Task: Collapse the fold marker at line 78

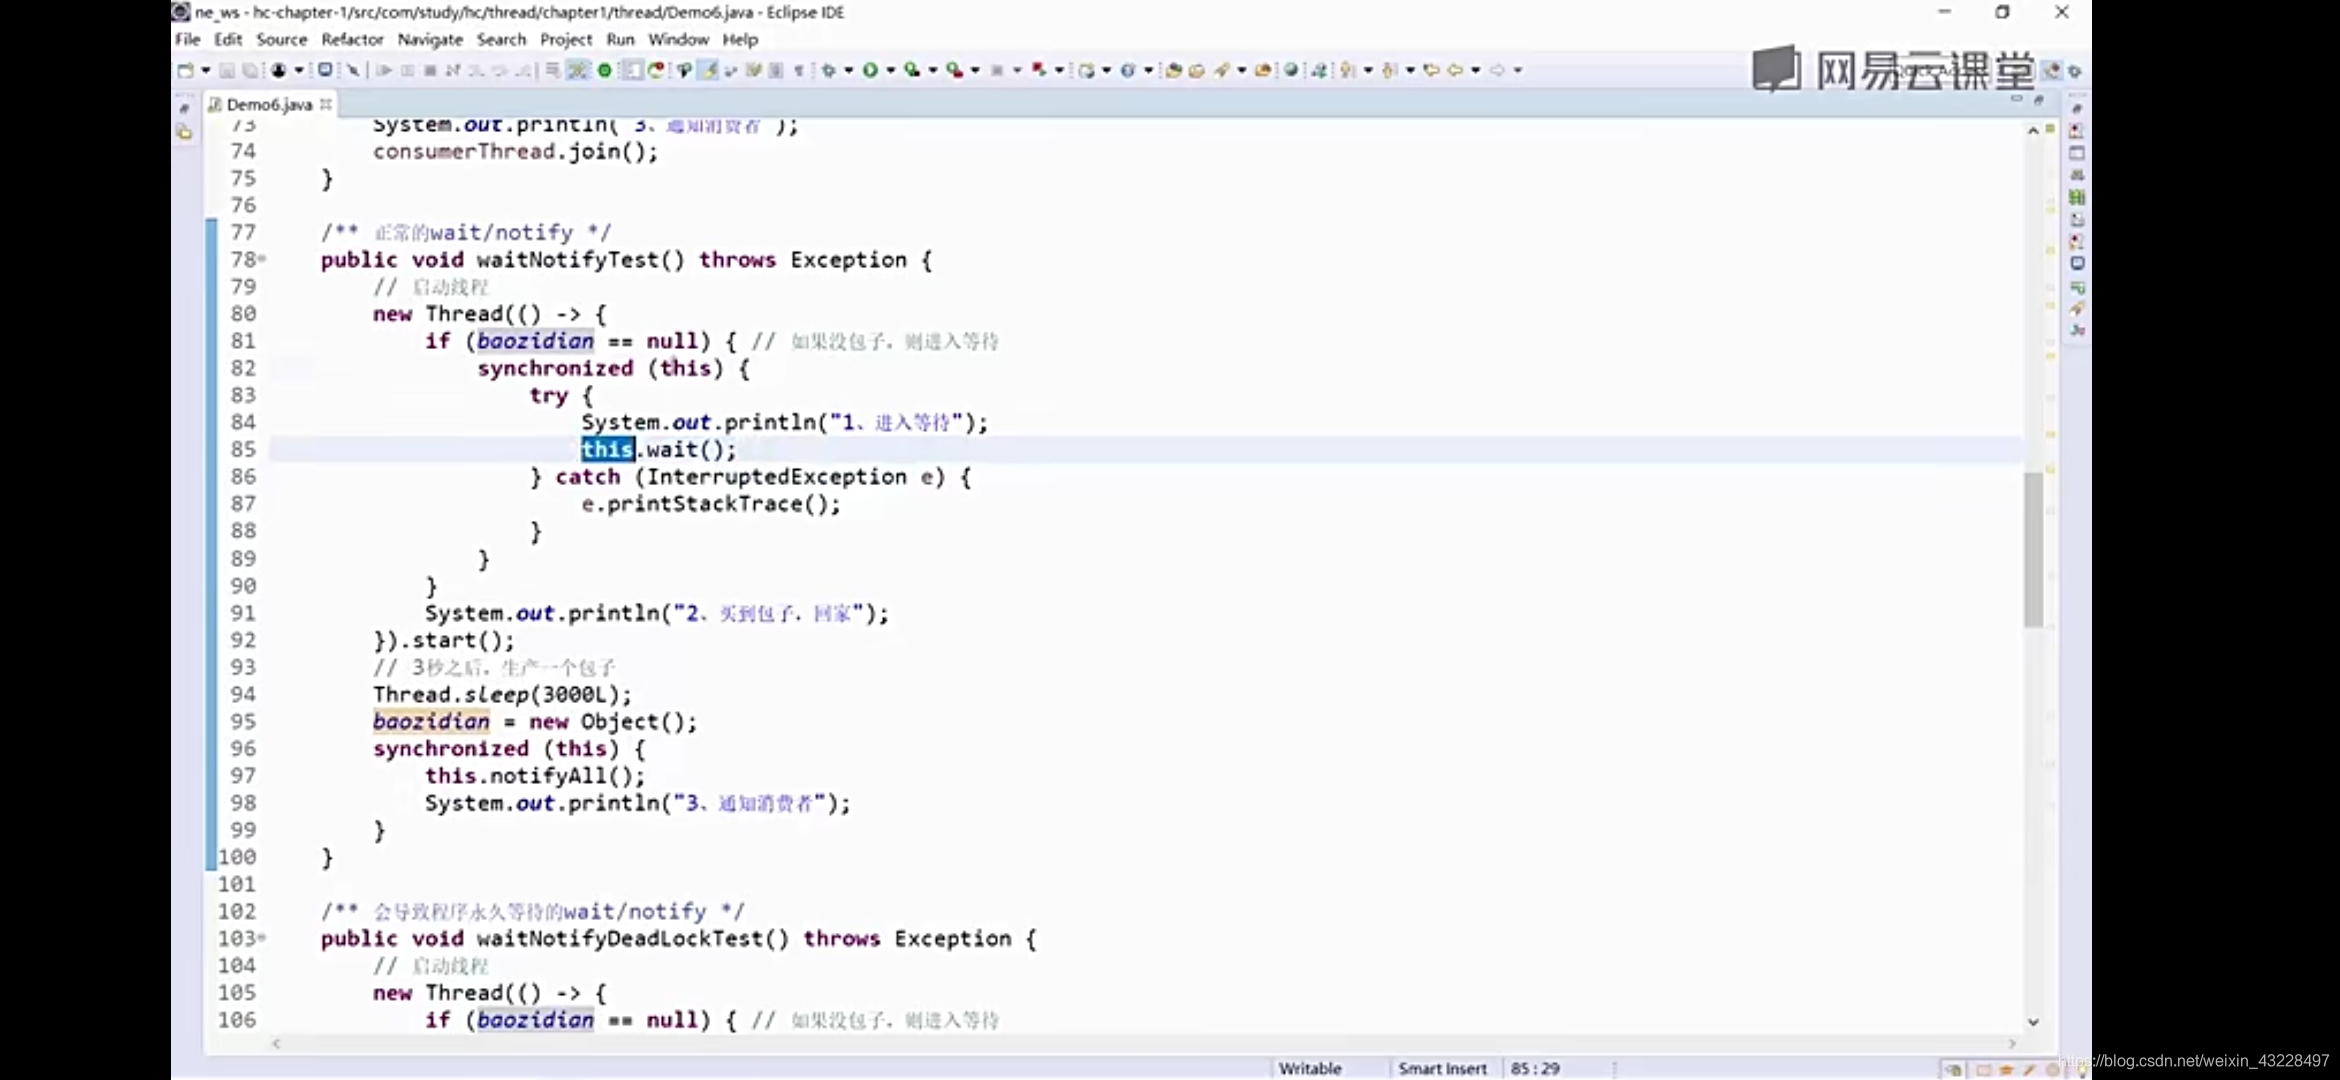Action: (263, 259)
